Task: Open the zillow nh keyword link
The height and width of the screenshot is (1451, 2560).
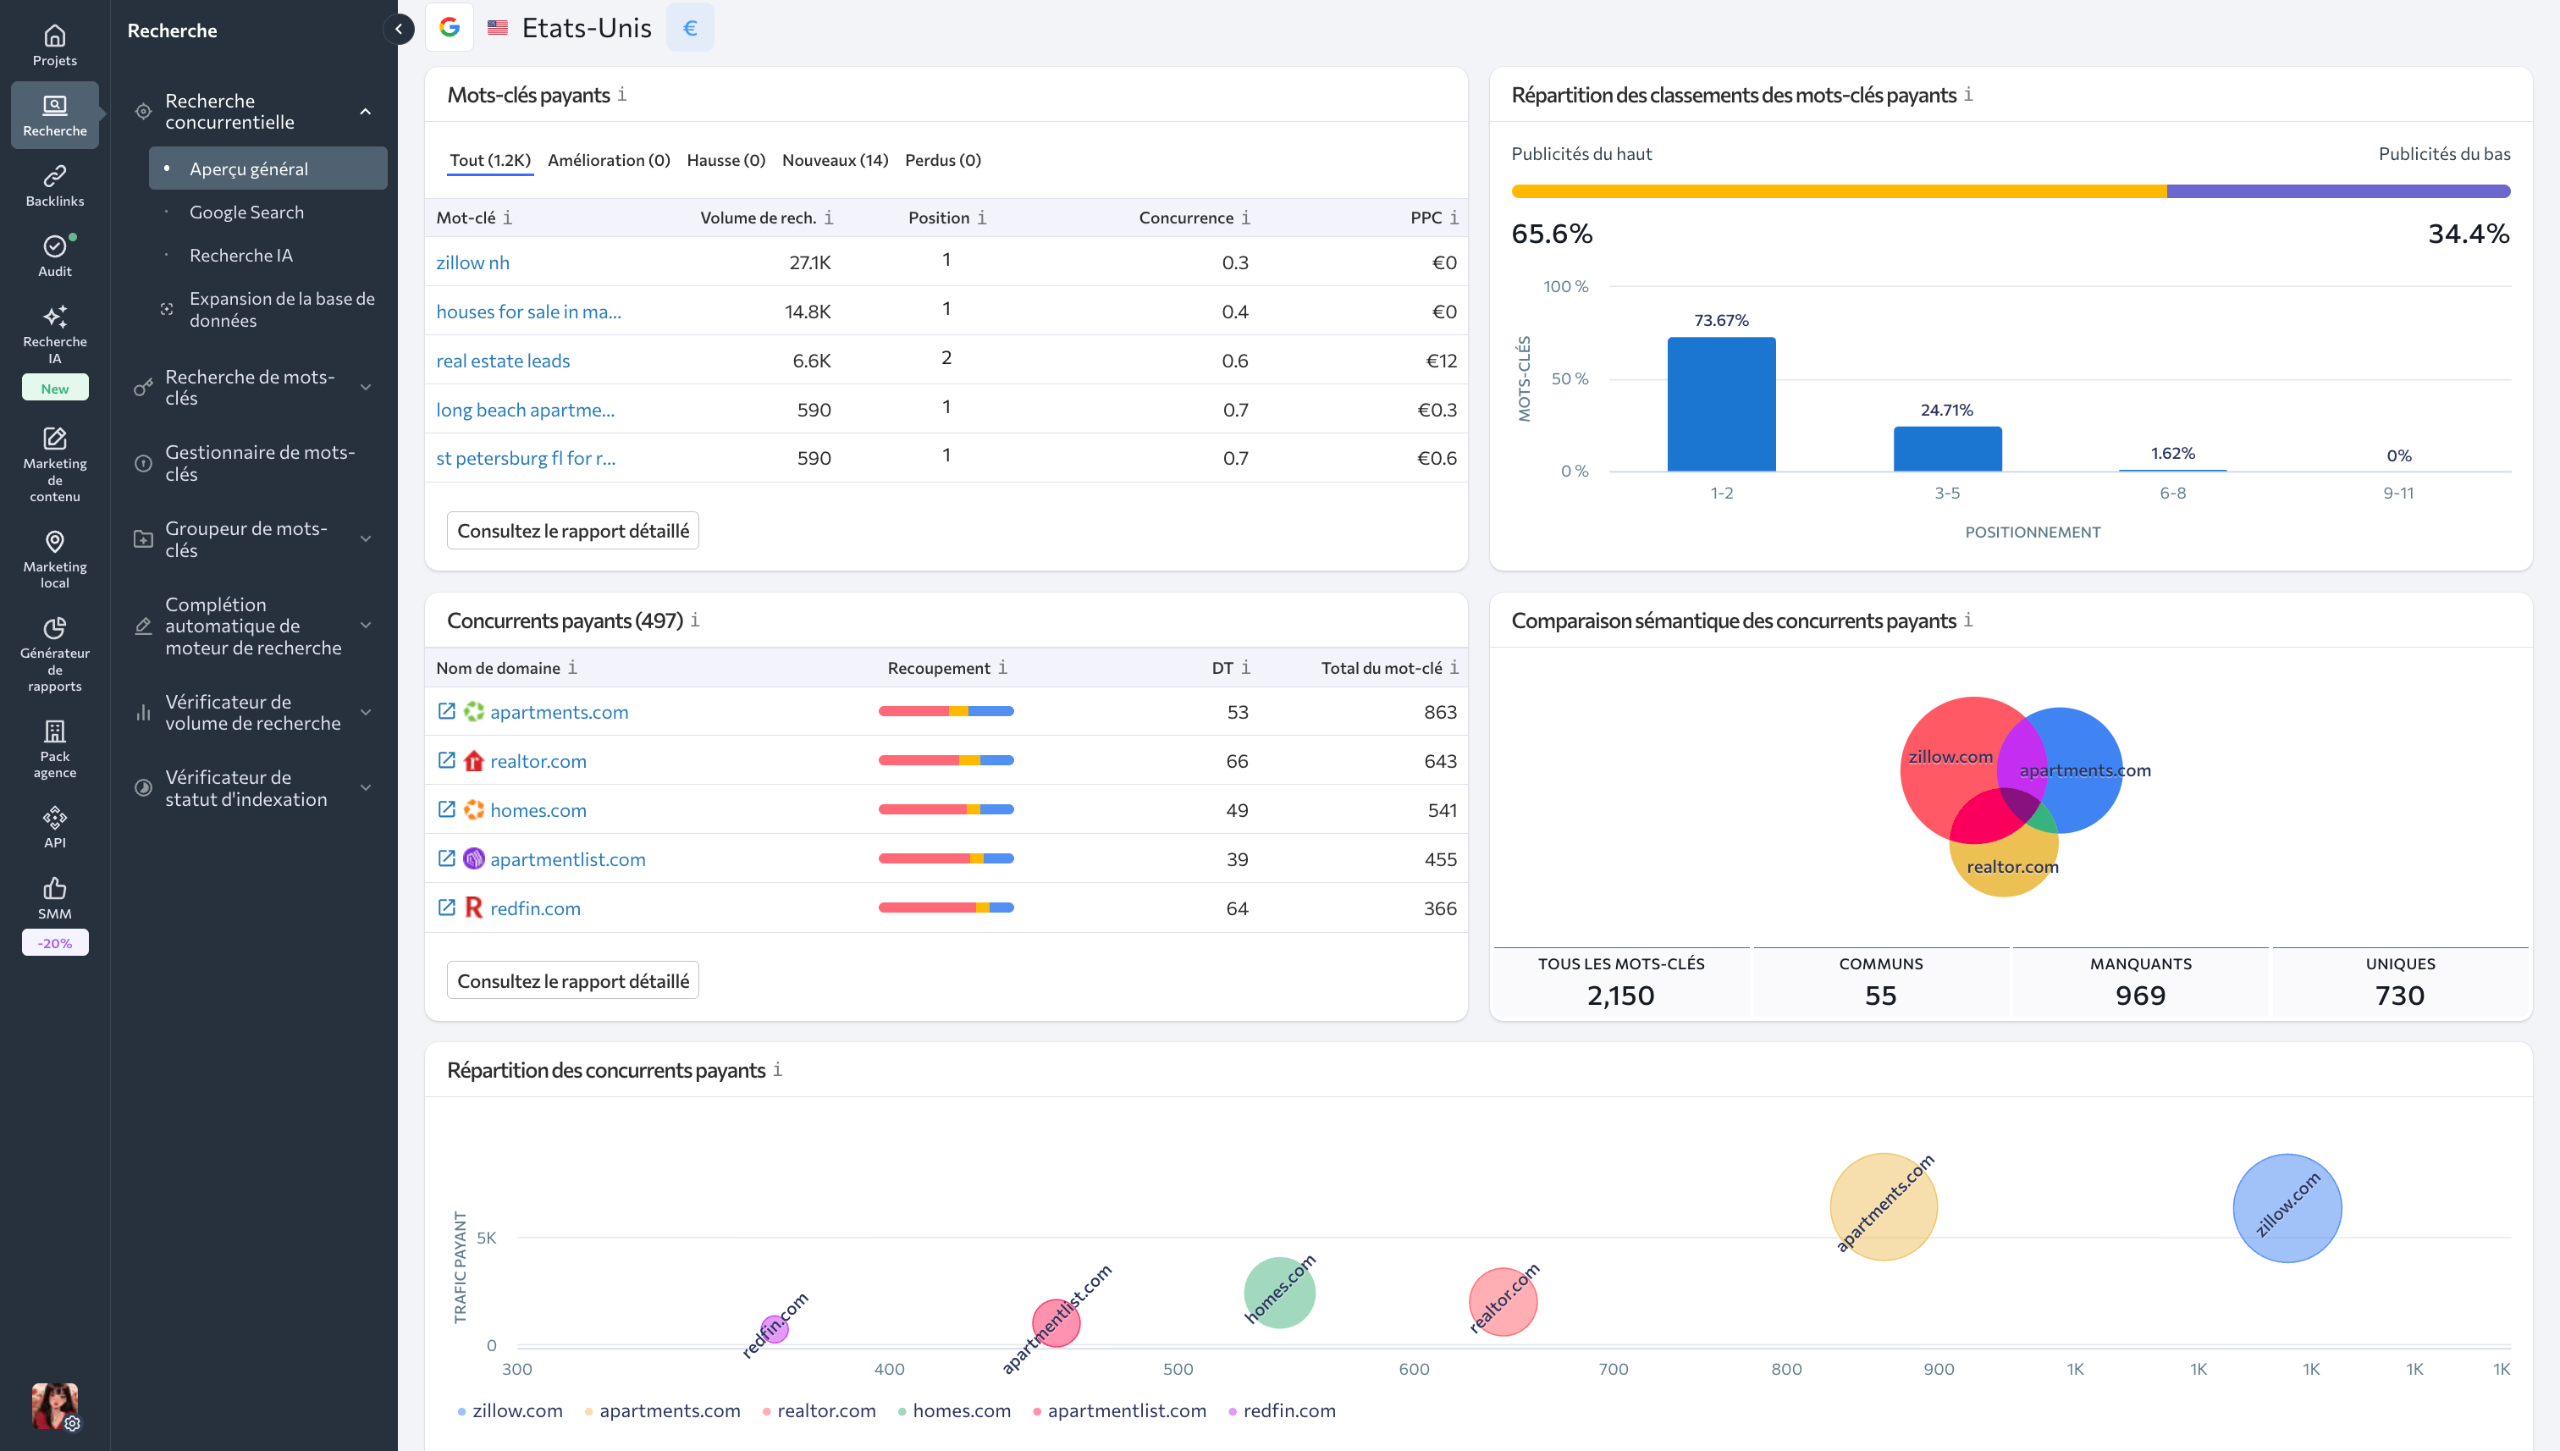Action: 472,262
